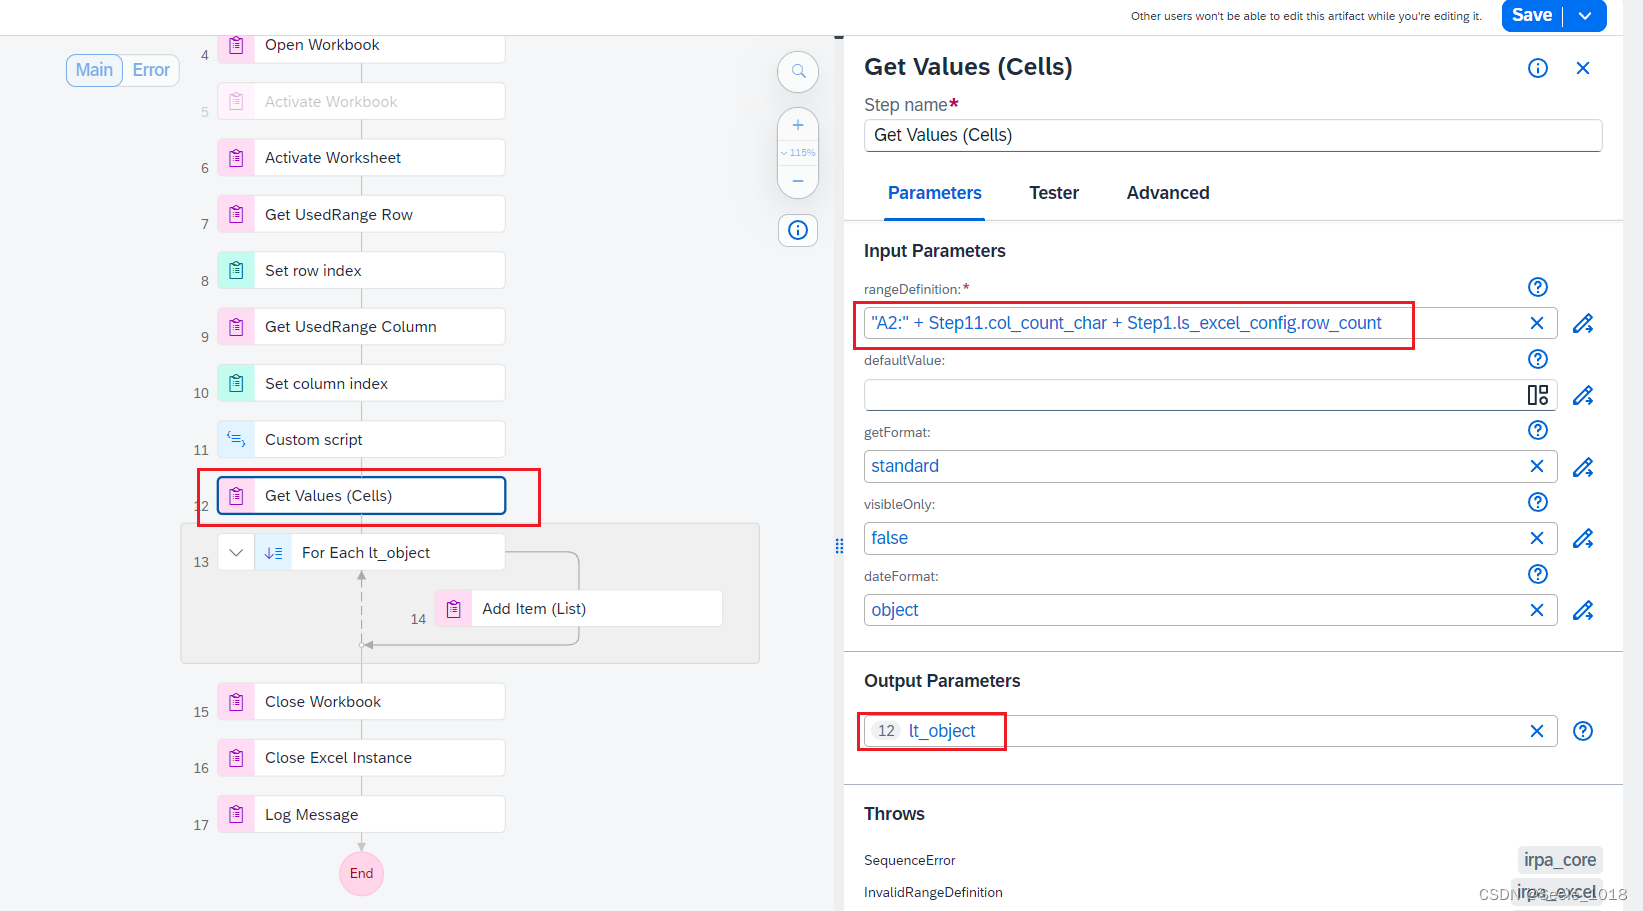Click the irpa_core tag next to SequenceError
The width and height of the screenshot is (1643, 911).
(x=1560, y=860)
